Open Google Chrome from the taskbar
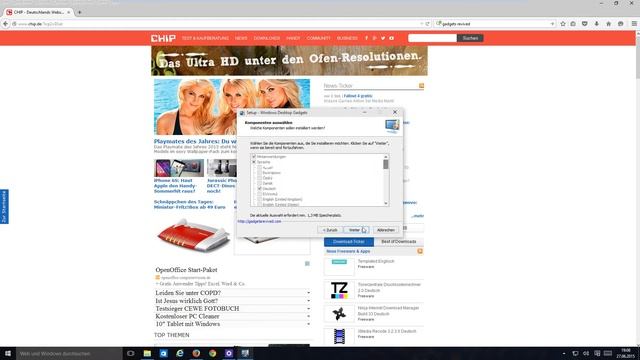 coord(212,353)
